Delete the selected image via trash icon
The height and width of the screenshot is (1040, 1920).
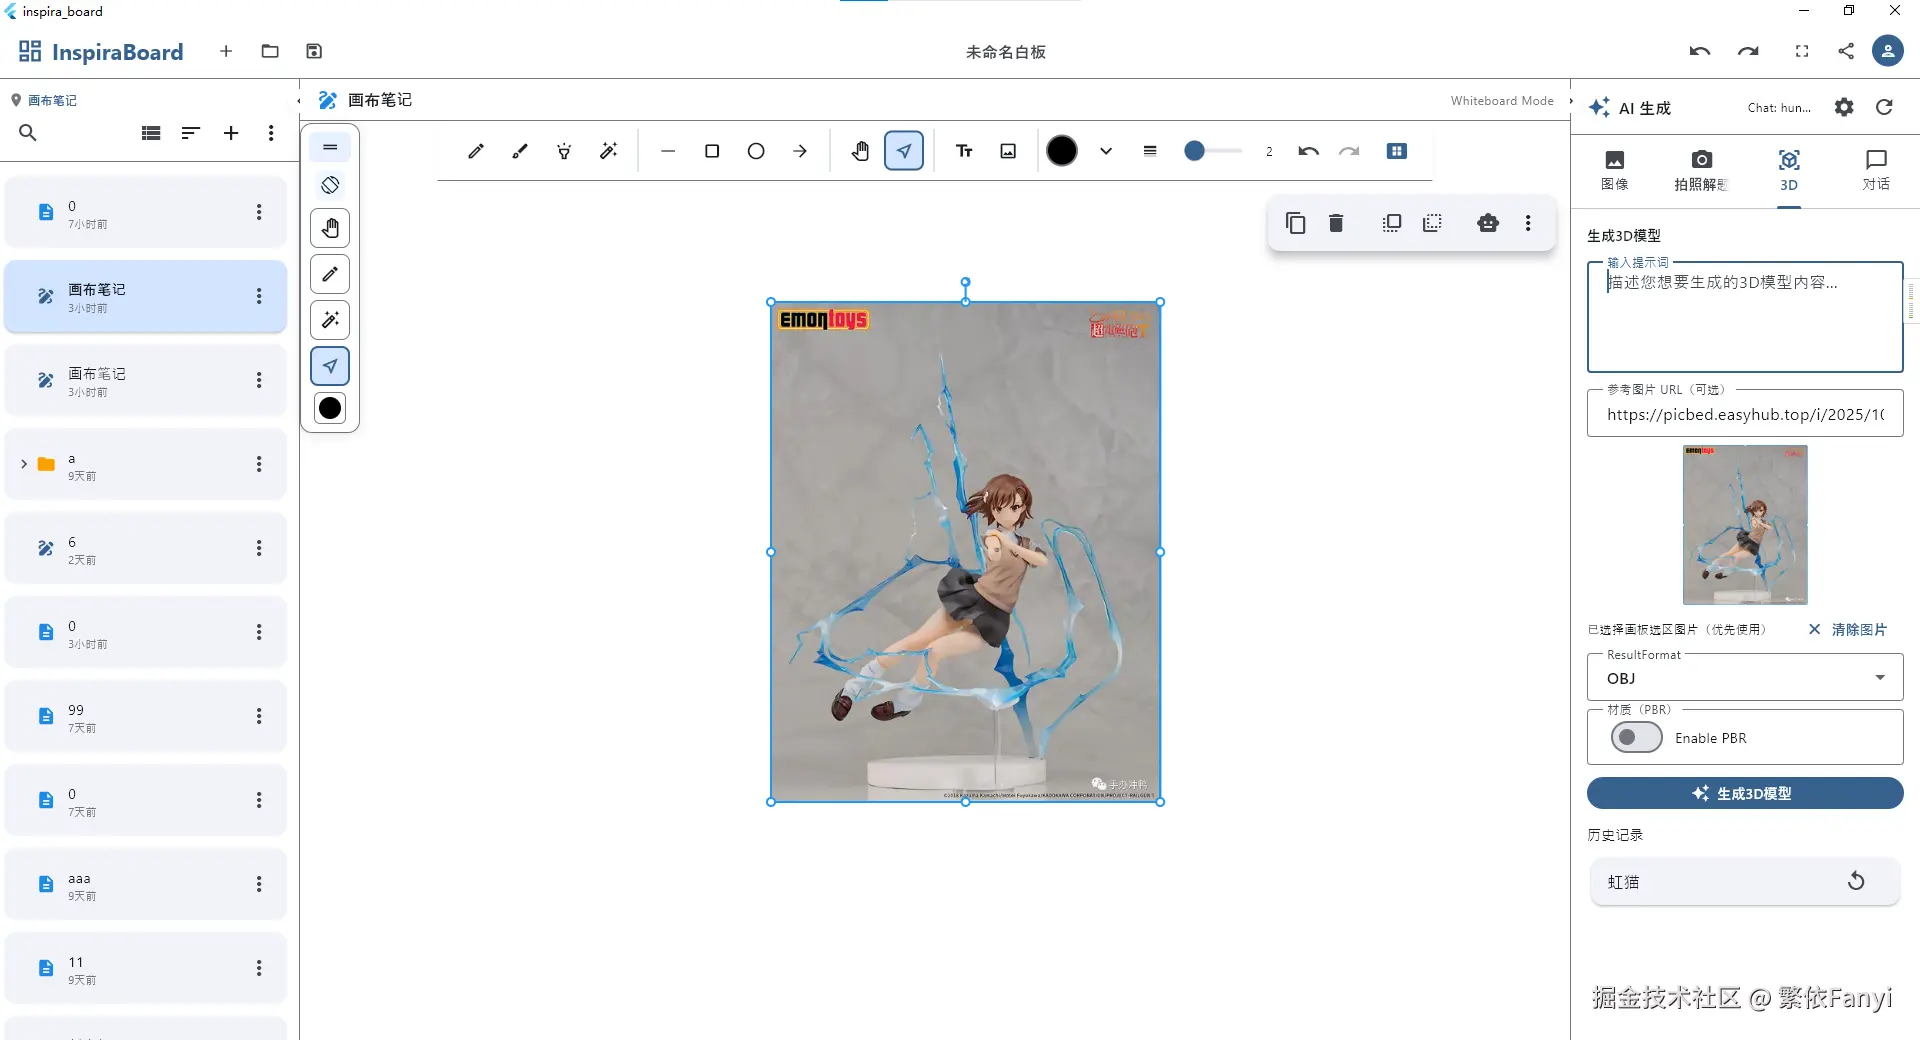click(x=1335, y=222)
